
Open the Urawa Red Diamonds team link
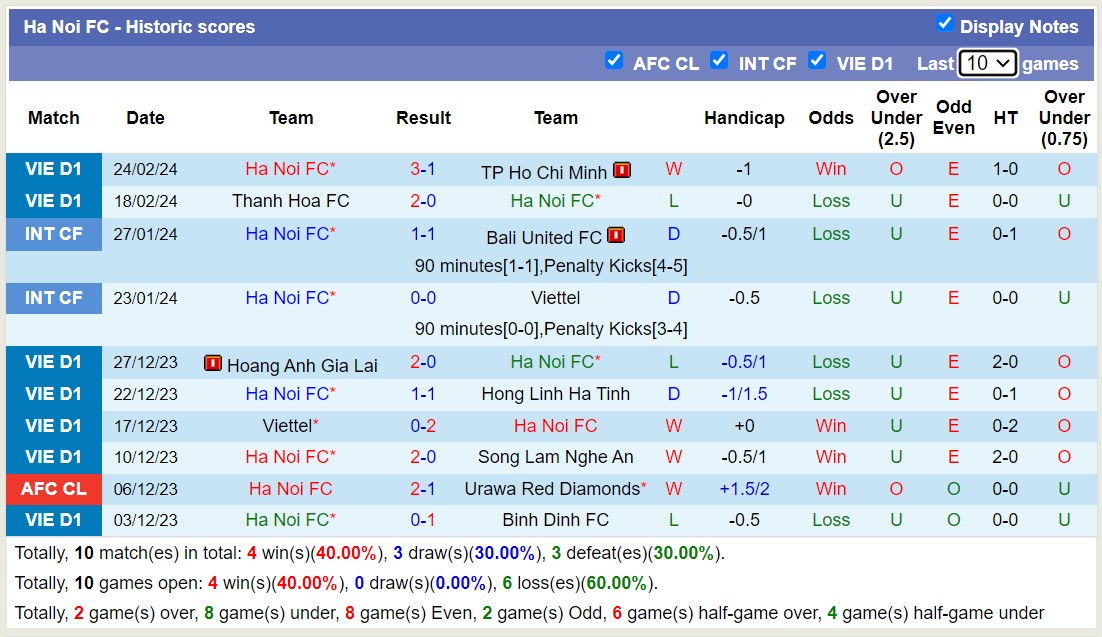pyautogui.click(x=552, y=489)
